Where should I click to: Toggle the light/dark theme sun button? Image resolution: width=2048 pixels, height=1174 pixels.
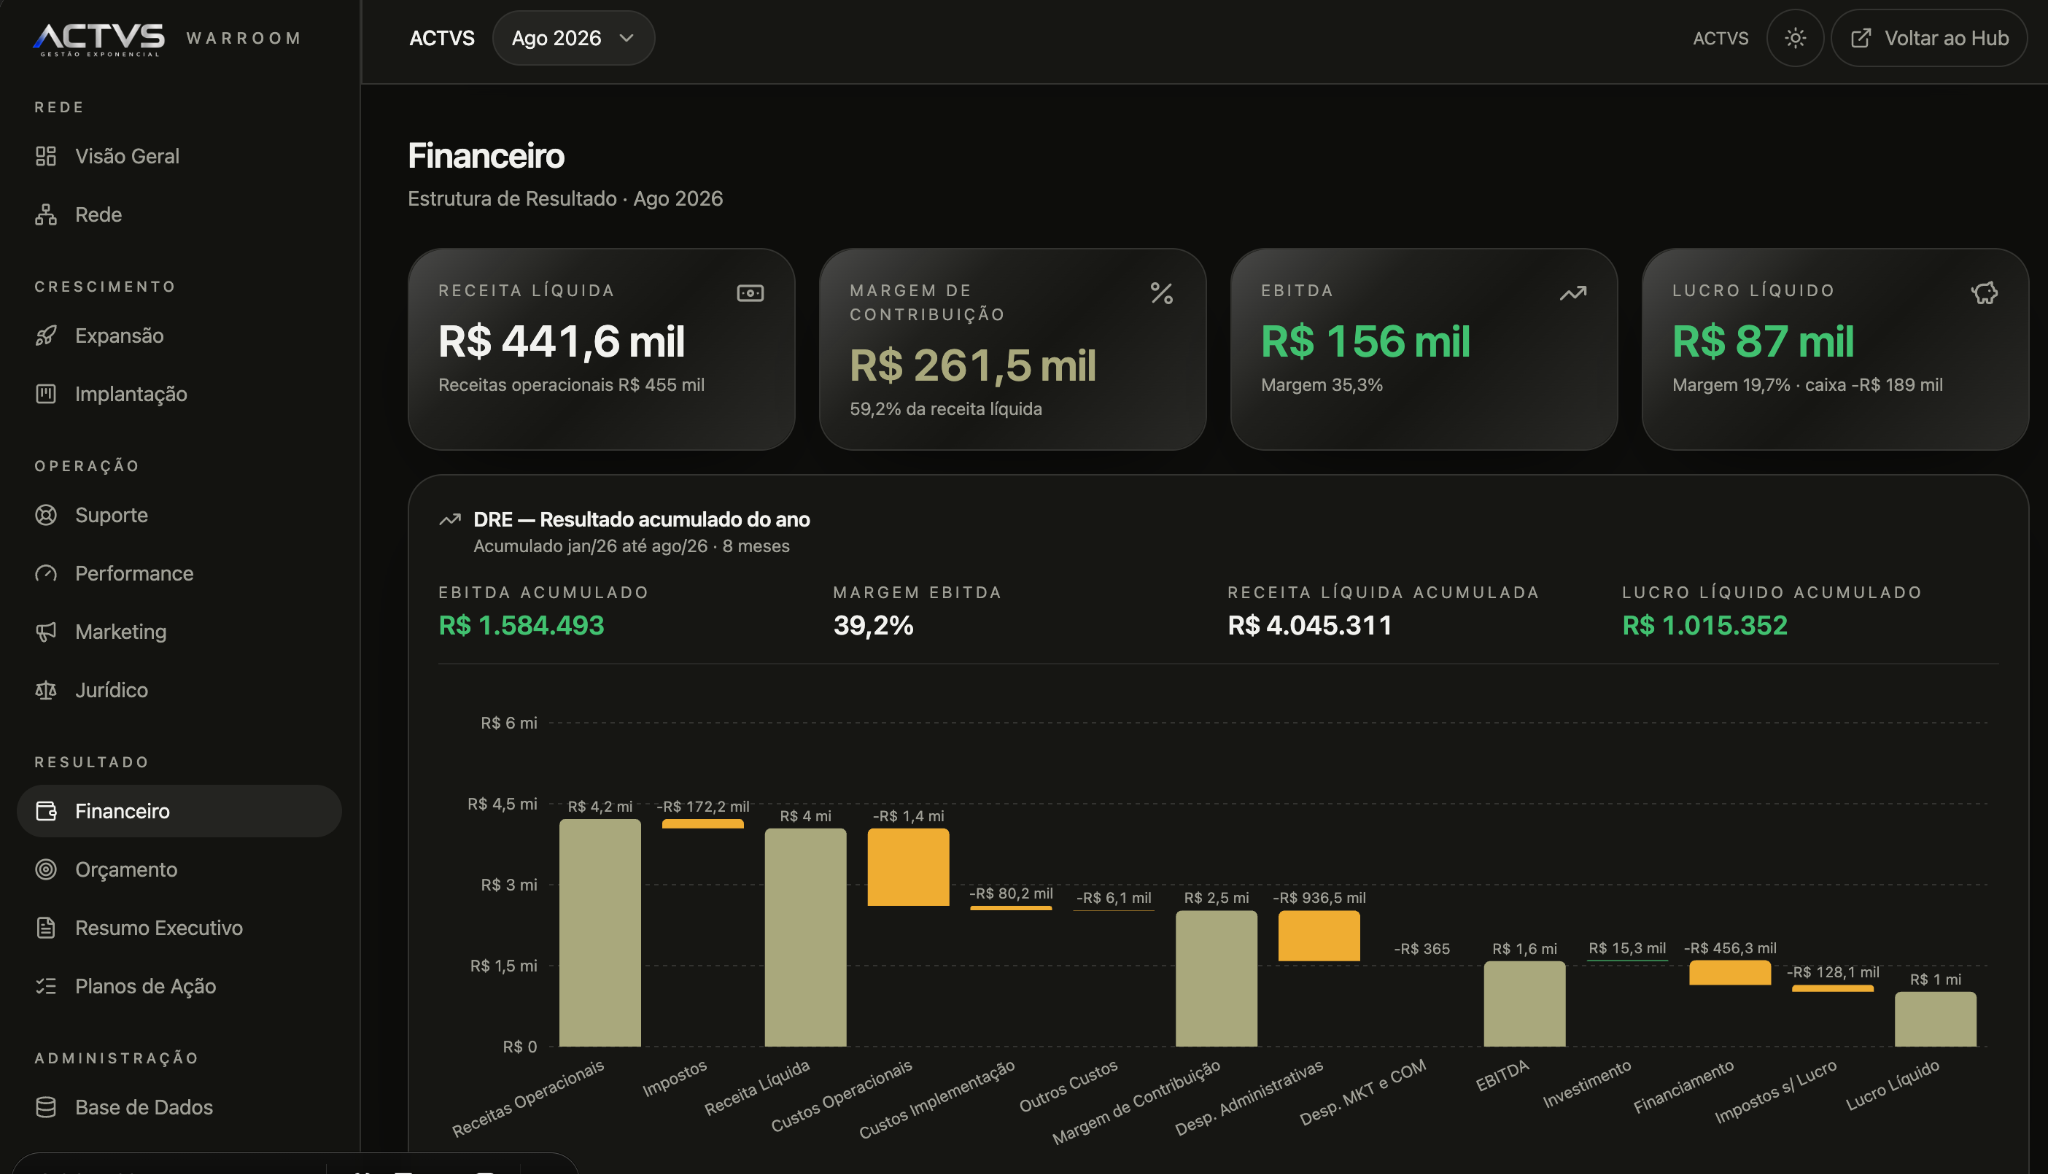point(1796,38)
